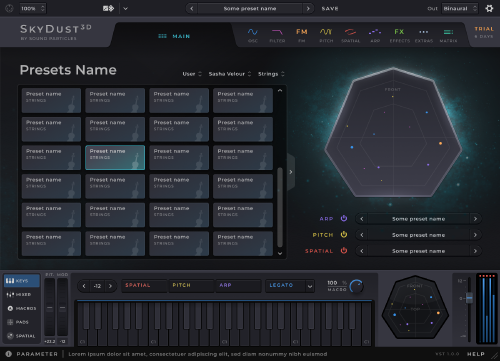
Task: Click the settings gear icon
Action: (489, 8)
